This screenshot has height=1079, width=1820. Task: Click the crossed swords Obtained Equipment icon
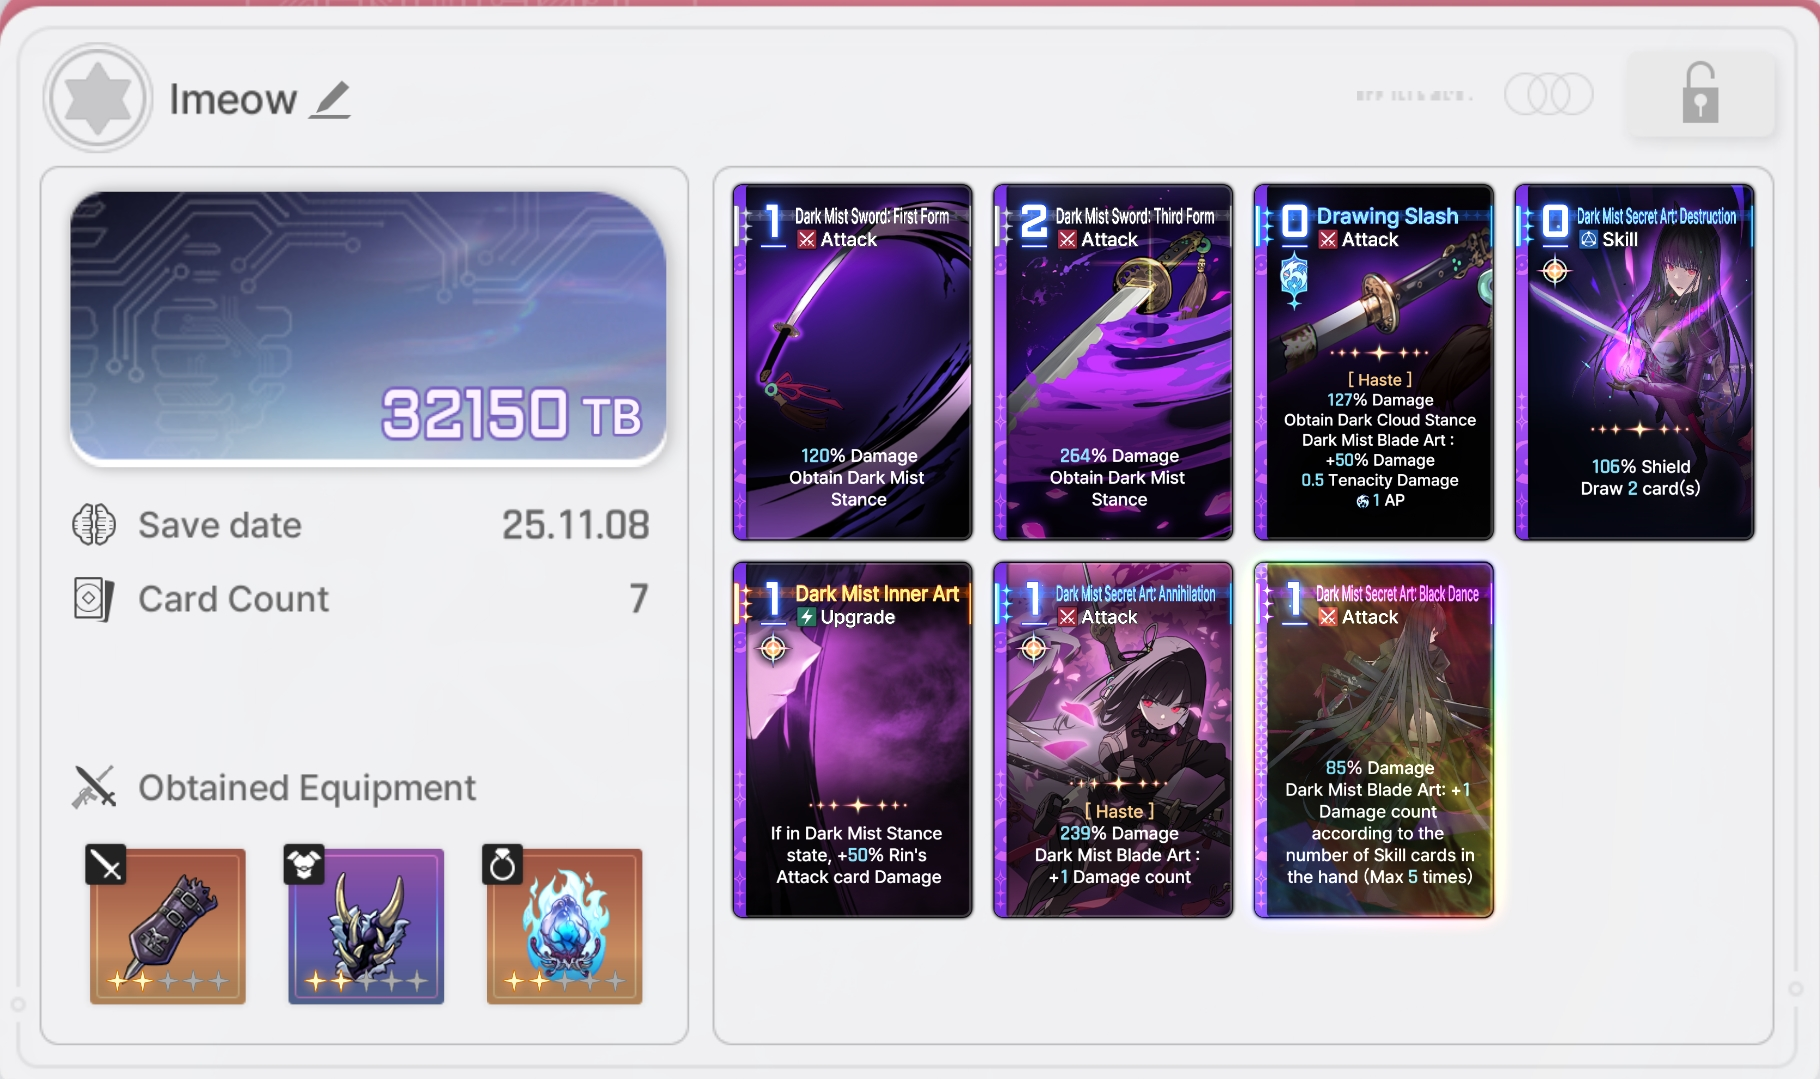tap(95, 787)
